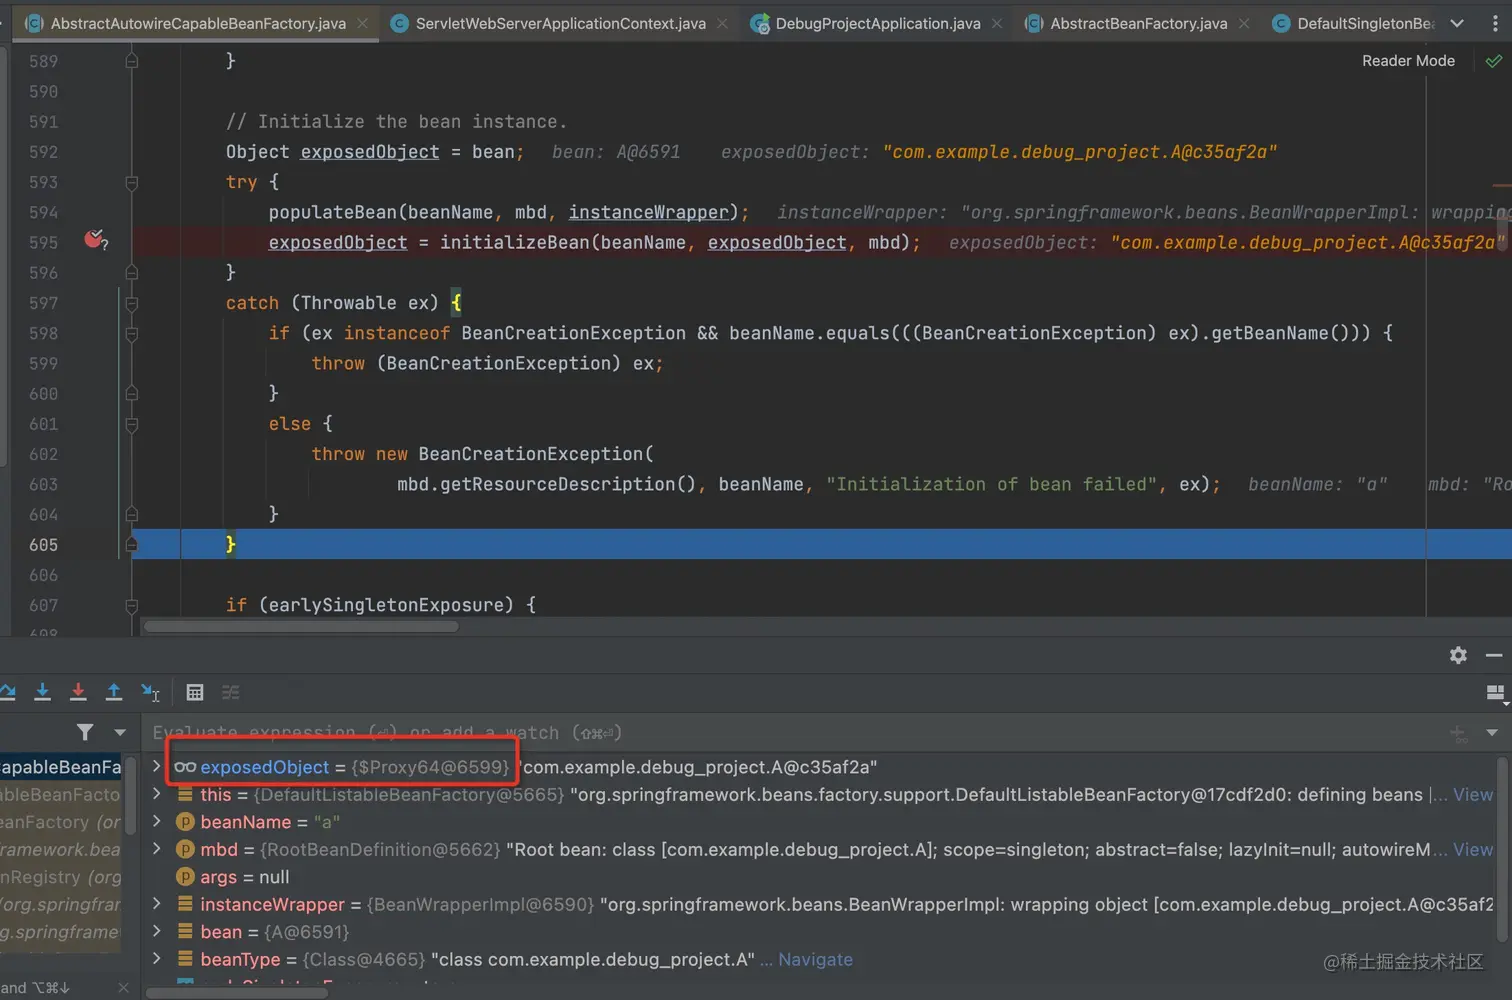Close the AbstractBeanFactory.java tab
This screenshot has width=1512, height=1000.
(1243, 23)
